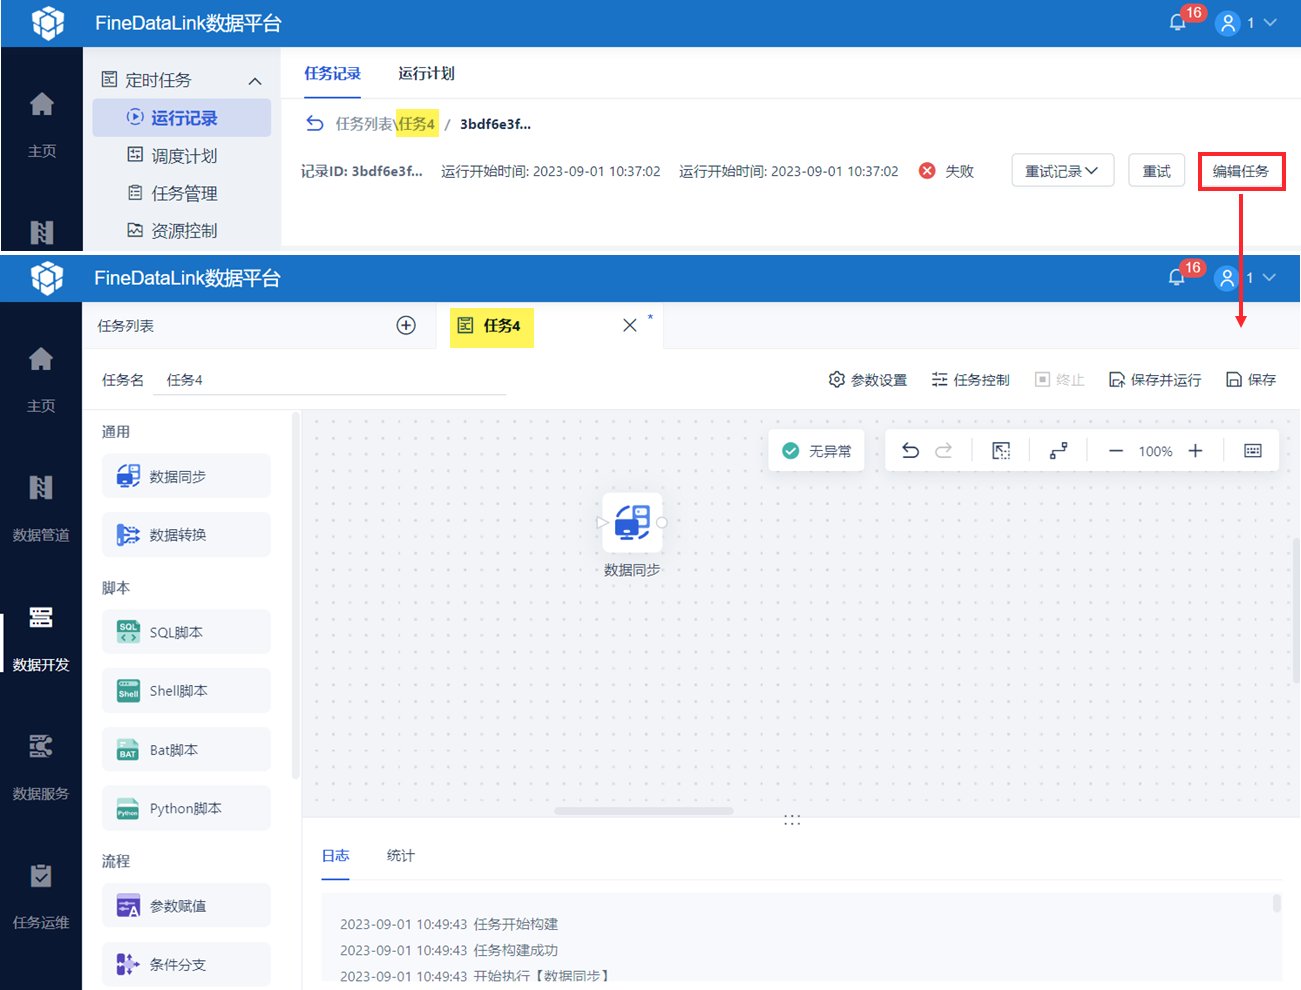Switch to the 统计 tab
The width and height of the screenshot is (1301, 990).
click(400, 855)
